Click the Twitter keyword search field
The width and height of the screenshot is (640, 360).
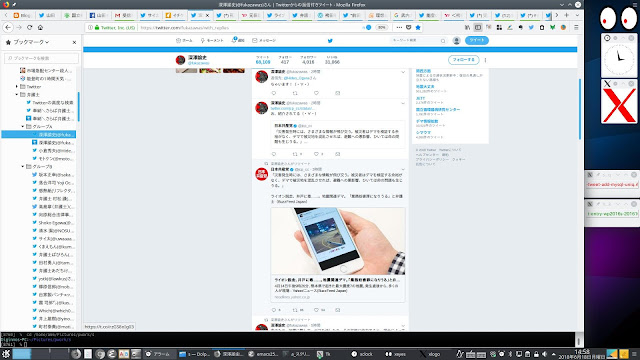click(418, 40)
